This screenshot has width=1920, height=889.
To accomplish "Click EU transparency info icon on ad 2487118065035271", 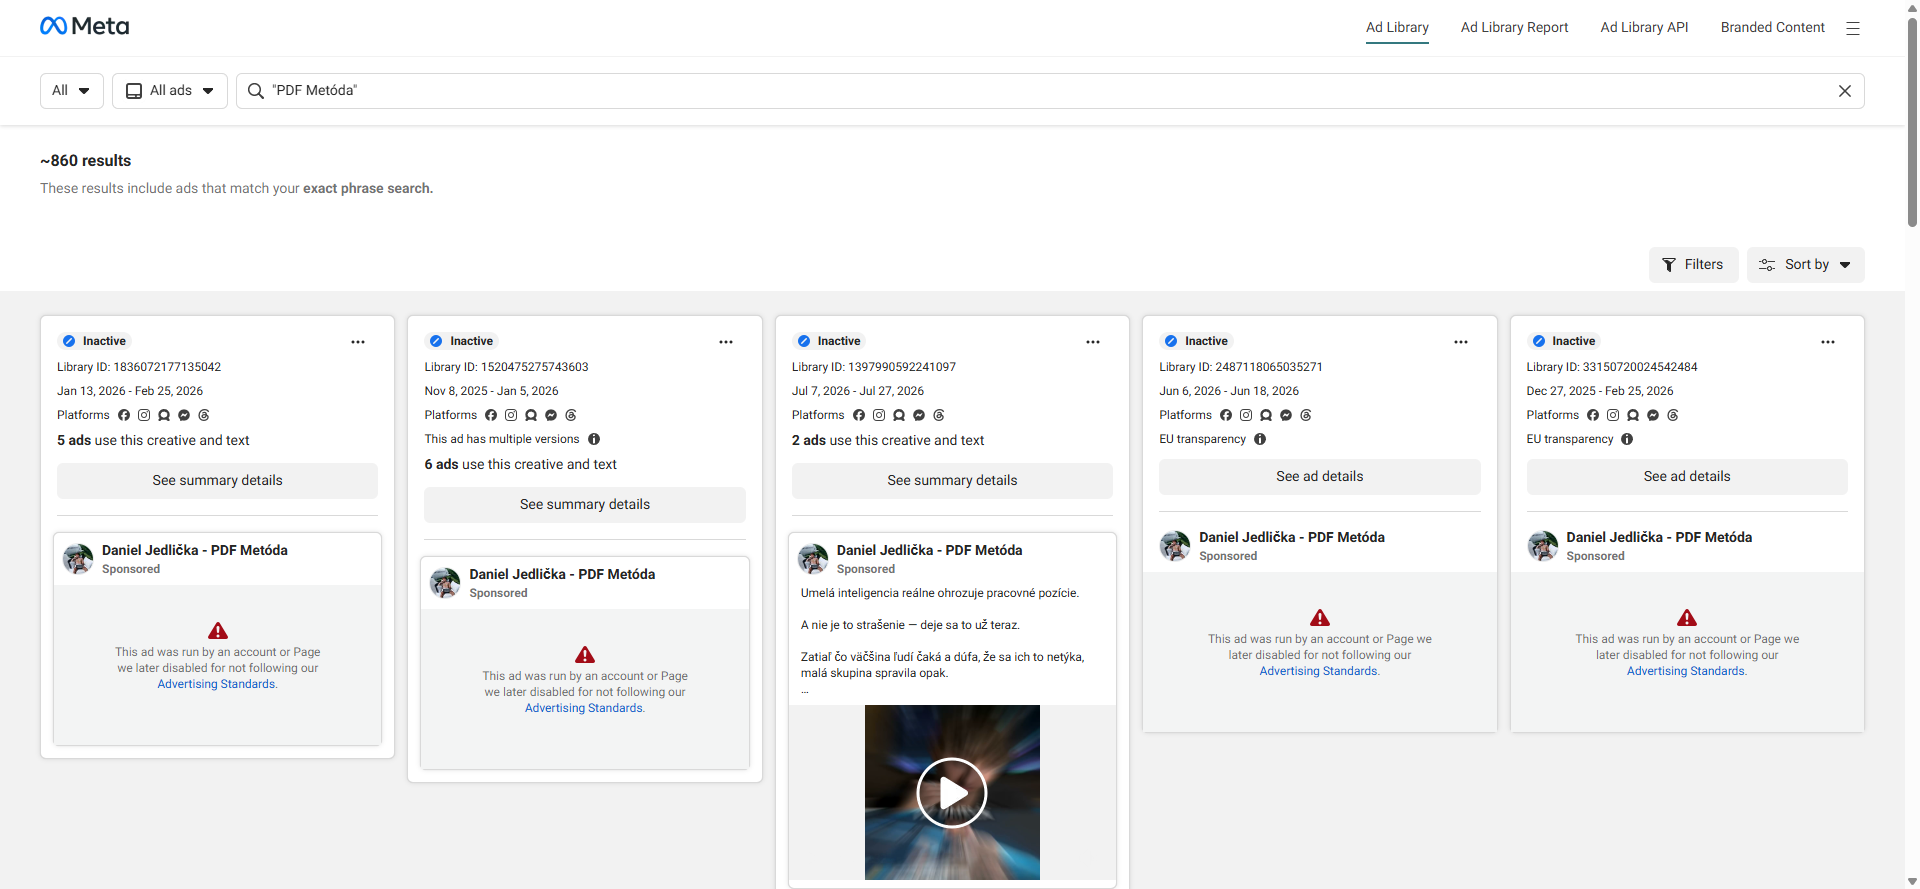I will 1260,439.
